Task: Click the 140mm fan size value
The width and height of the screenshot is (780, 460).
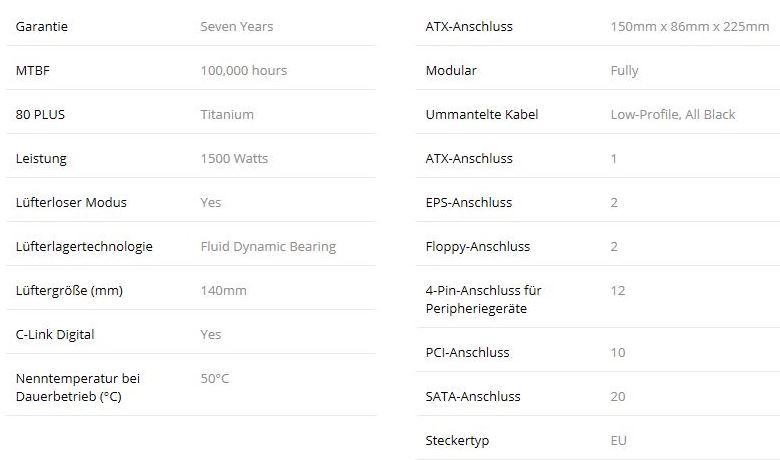Action: tap(223, 291)
